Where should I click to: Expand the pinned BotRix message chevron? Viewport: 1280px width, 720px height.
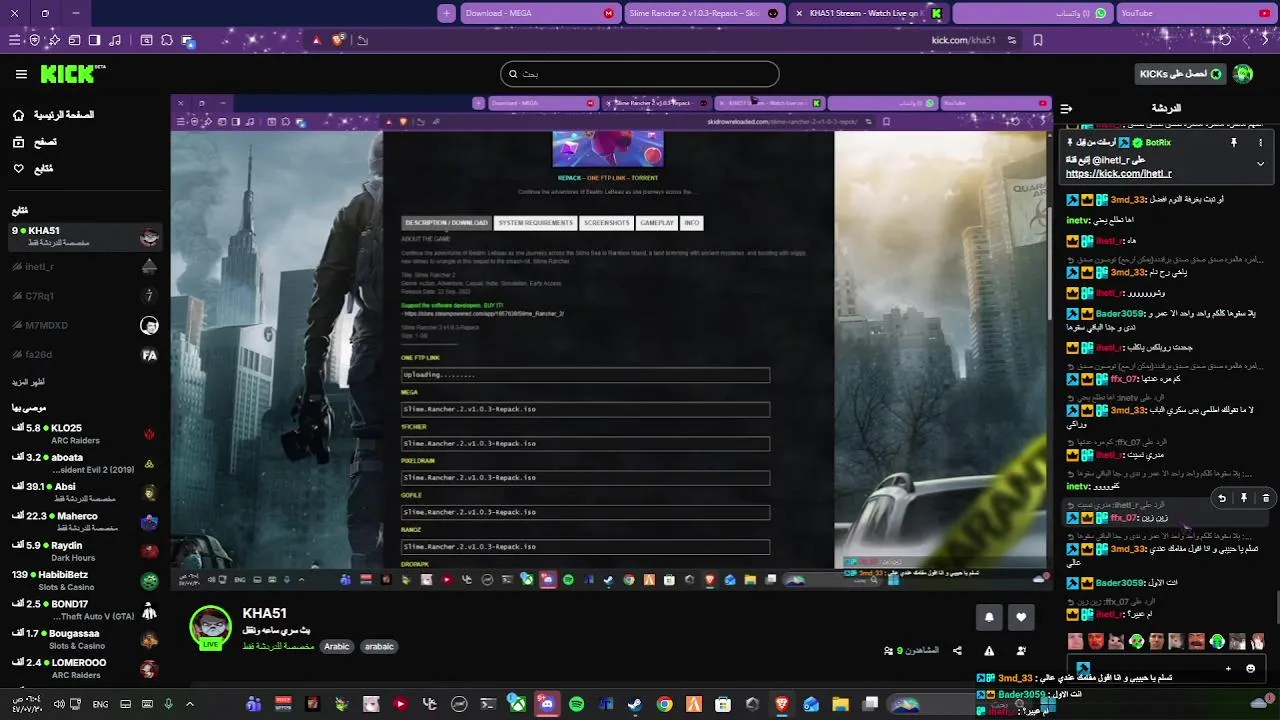click(x=1260, y=163)
